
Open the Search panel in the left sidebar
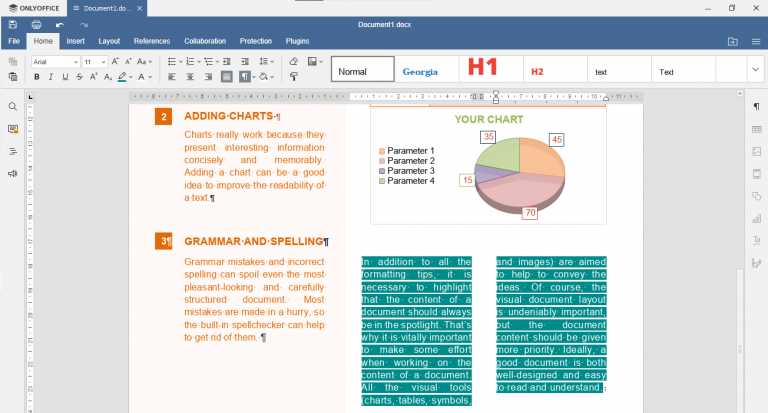[x=13, y=107]
